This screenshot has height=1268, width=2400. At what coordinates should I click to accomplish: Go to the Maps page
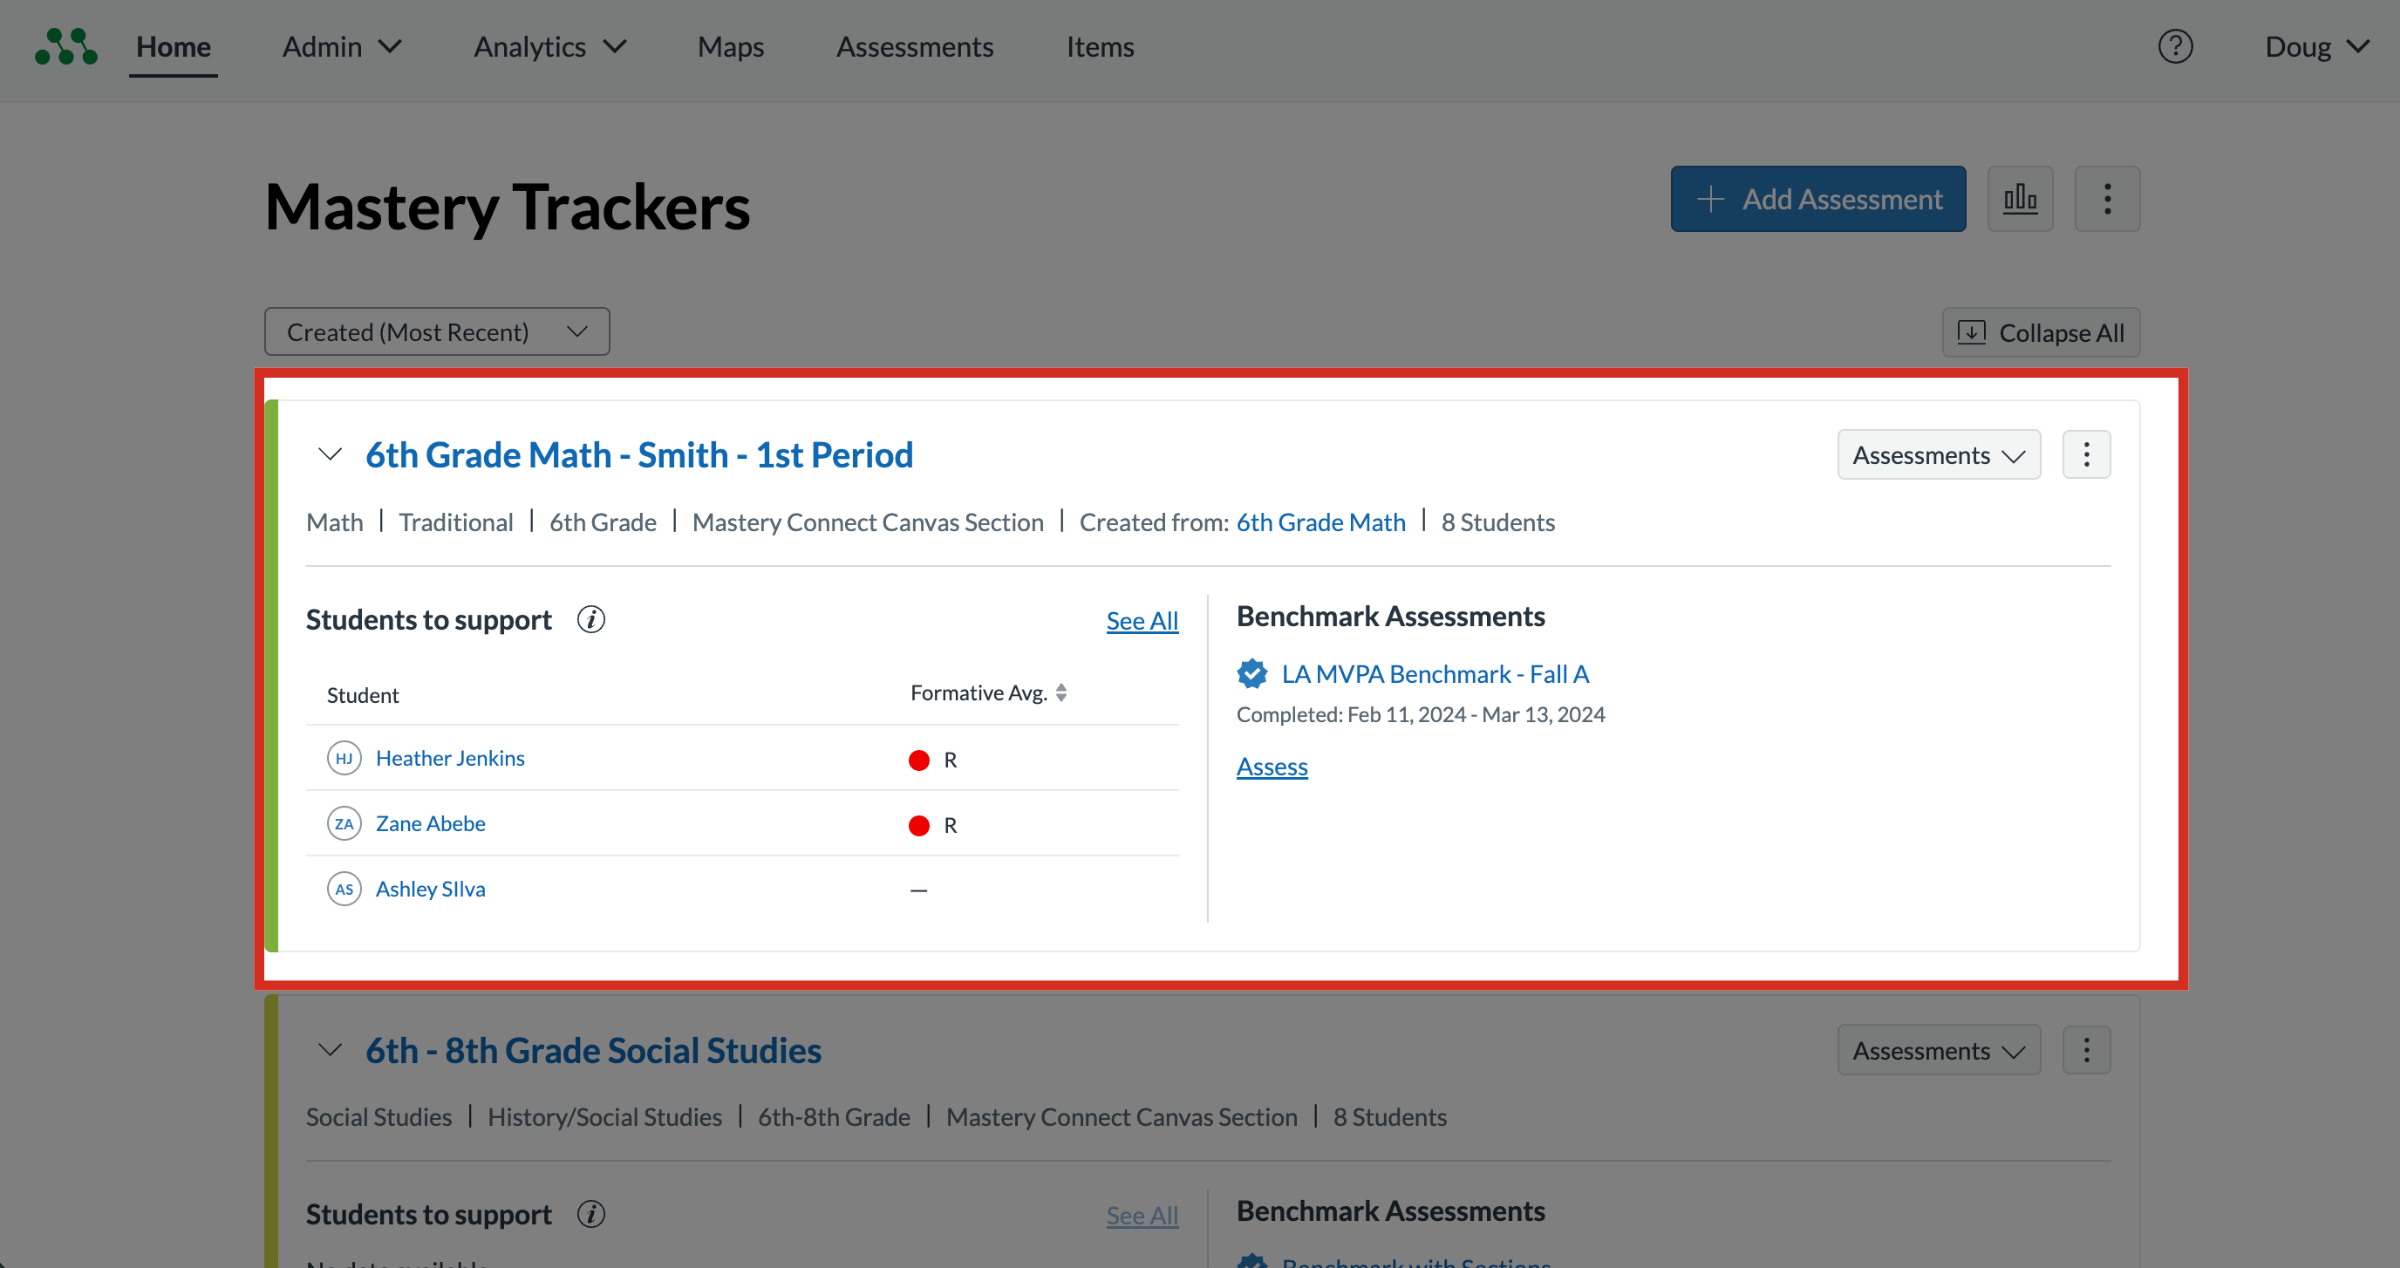point(730,47)
